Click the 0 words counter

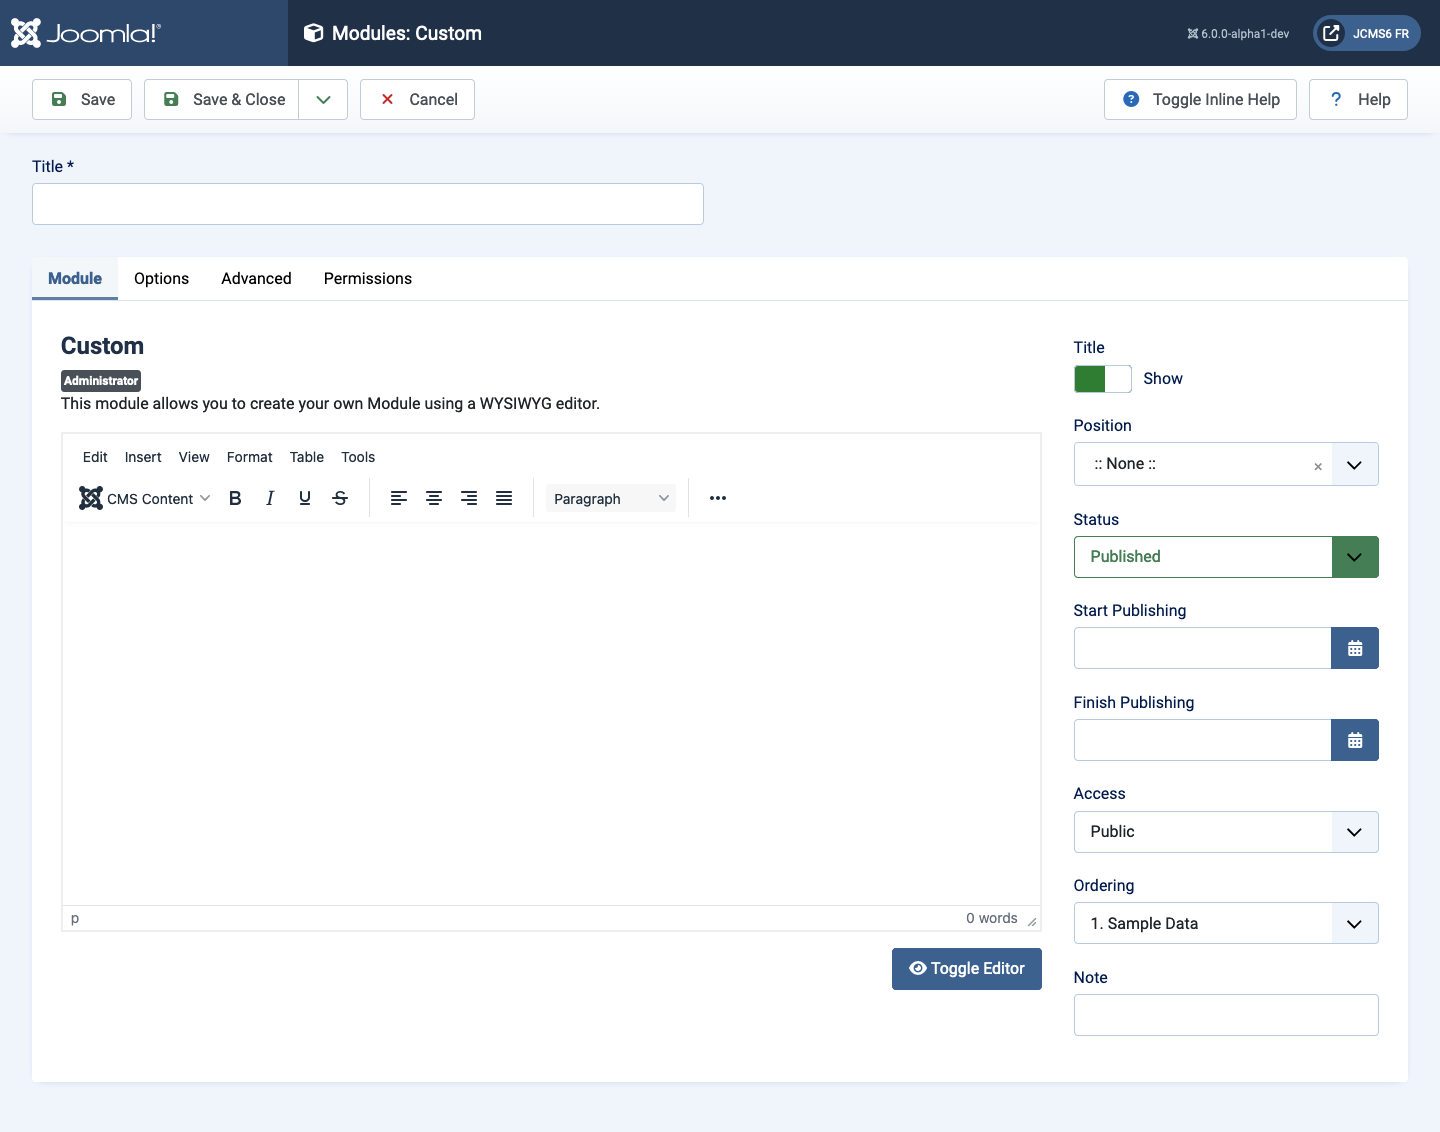coord(992,918)
